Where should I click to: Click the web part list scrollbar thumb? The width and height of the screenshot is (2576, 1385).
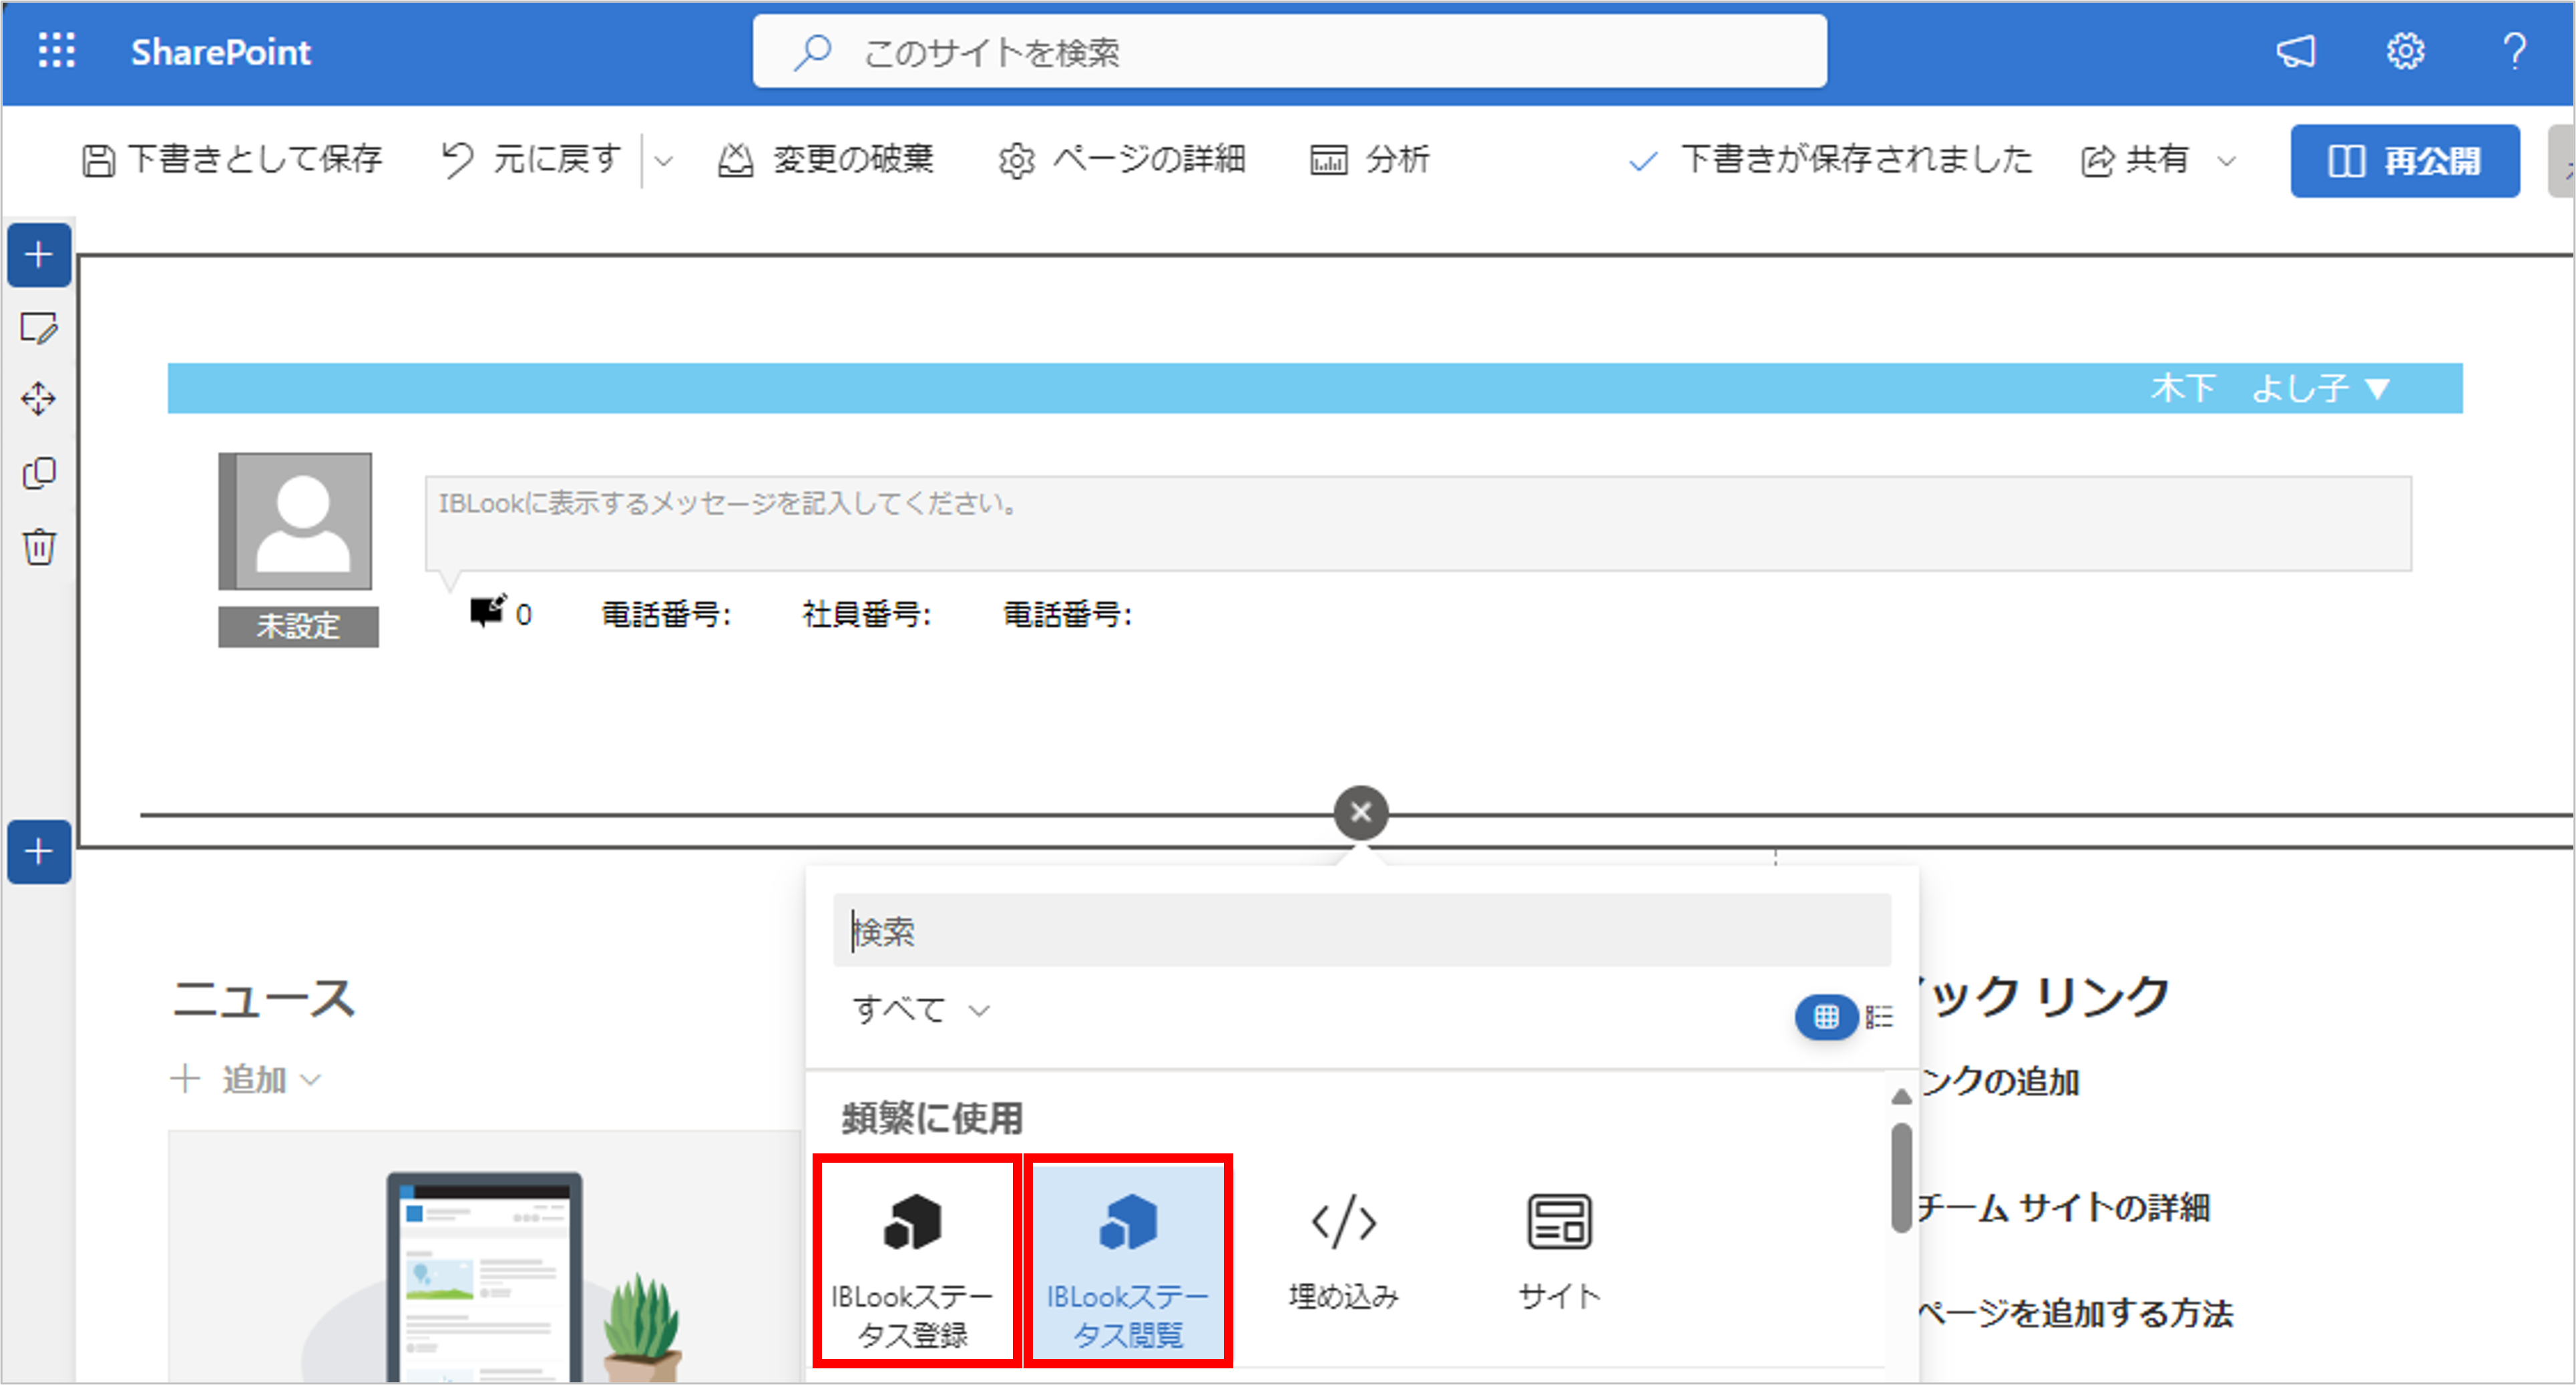pos(1901,1178)
